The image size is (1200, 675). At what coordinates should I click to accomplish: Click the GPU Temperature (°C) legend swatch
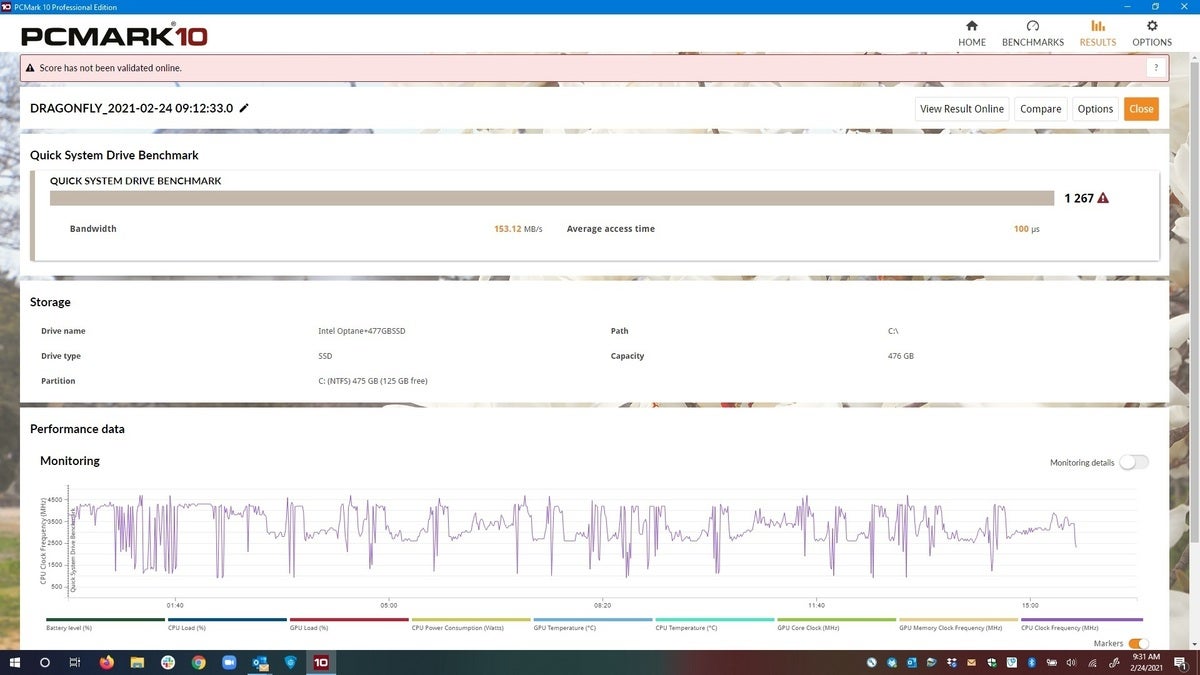tap(593, 620)
